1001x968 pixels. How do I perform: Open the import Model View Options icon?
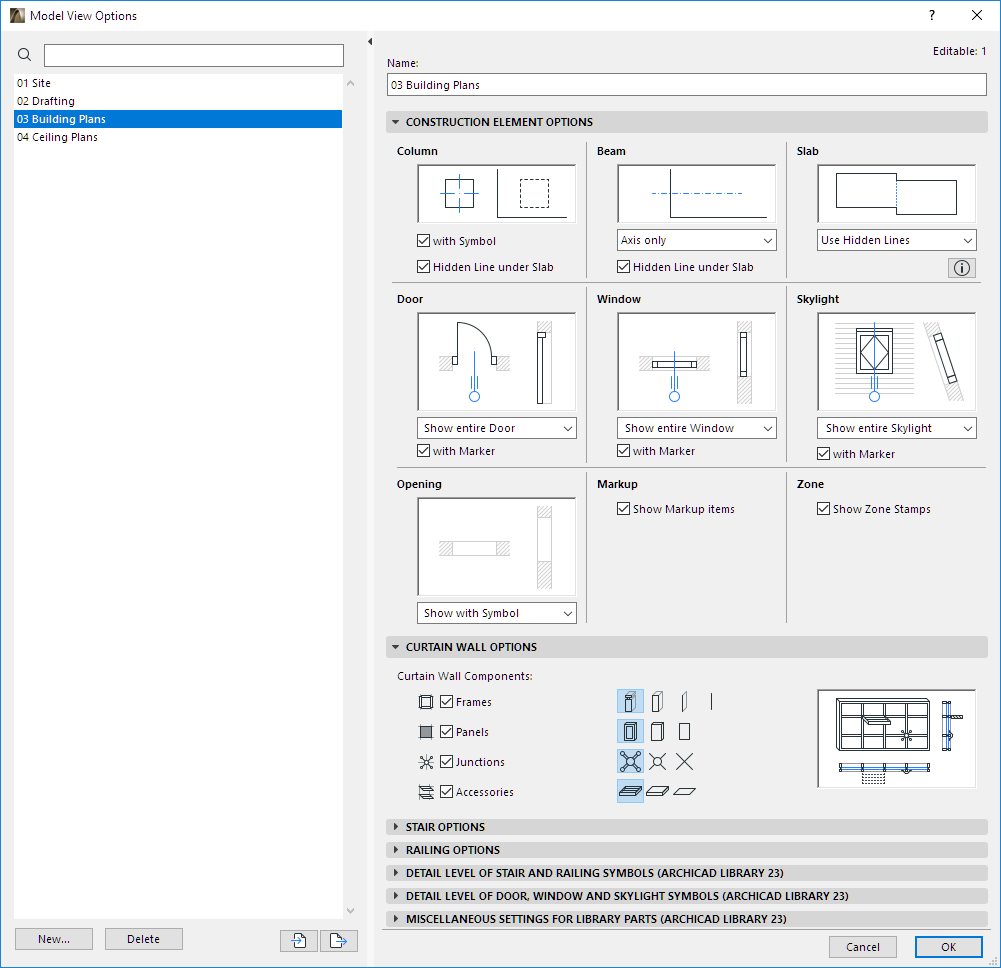pyautogui.click(x=298, y=940)
